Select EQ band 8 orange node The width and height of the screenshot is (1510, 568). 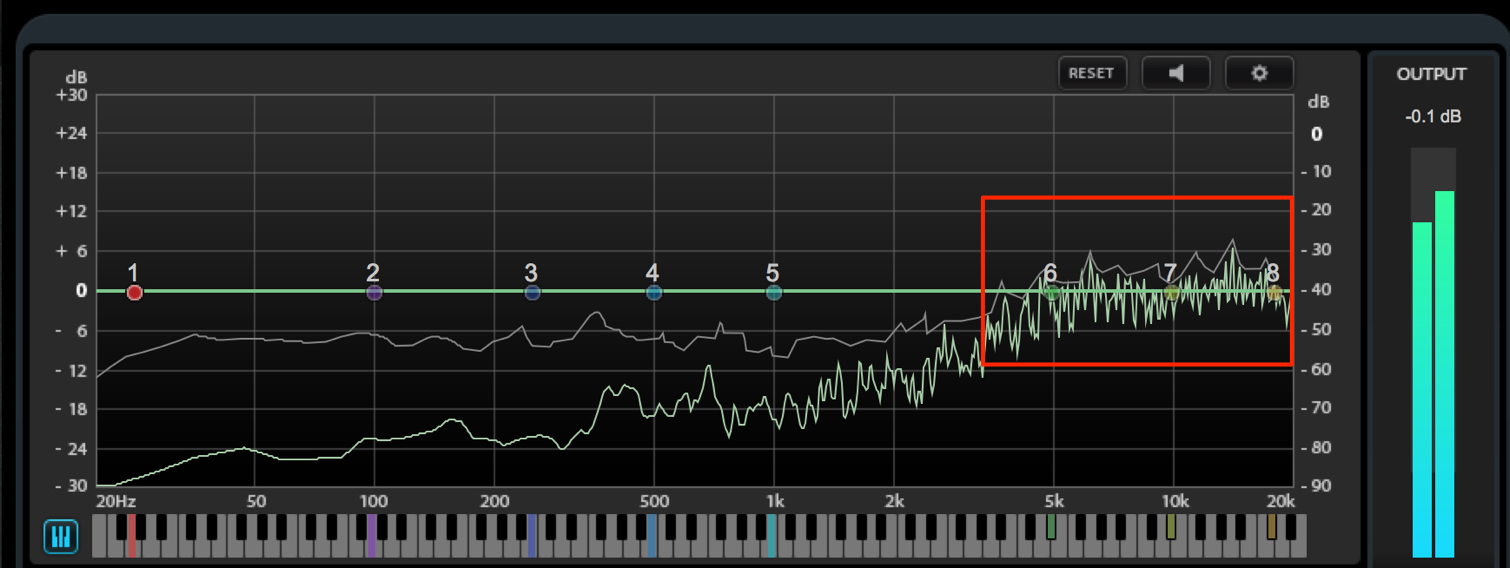click(x=1274, y=292)
